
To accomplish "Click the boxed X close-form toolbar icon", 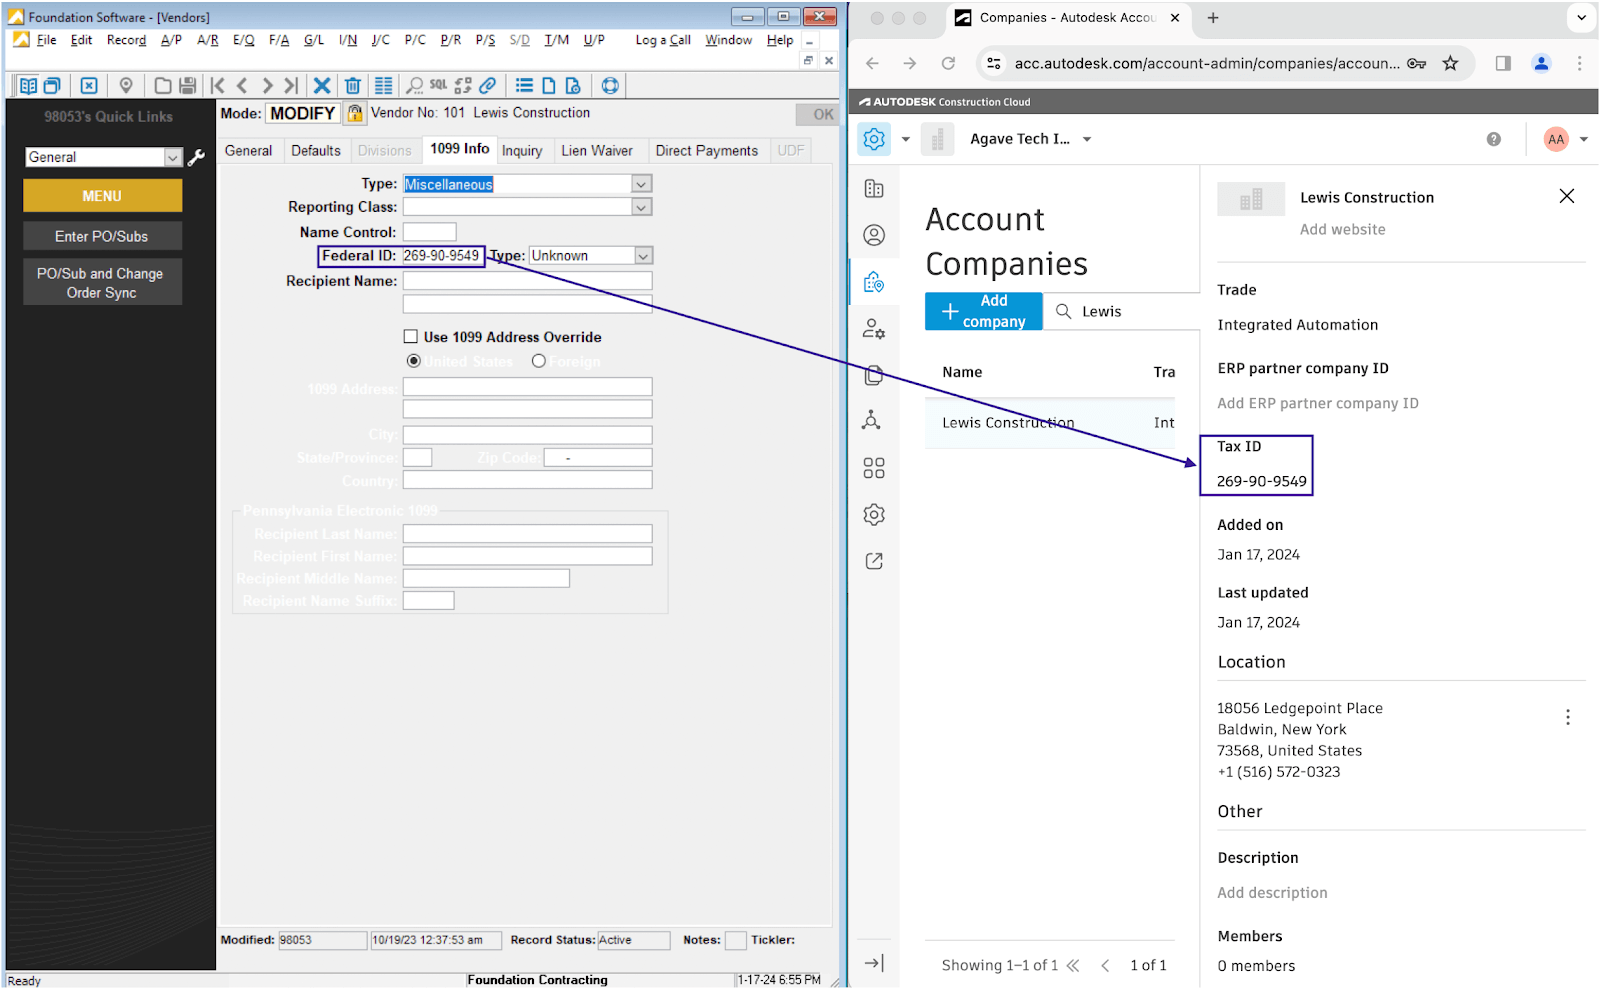I will click(89, 86).
